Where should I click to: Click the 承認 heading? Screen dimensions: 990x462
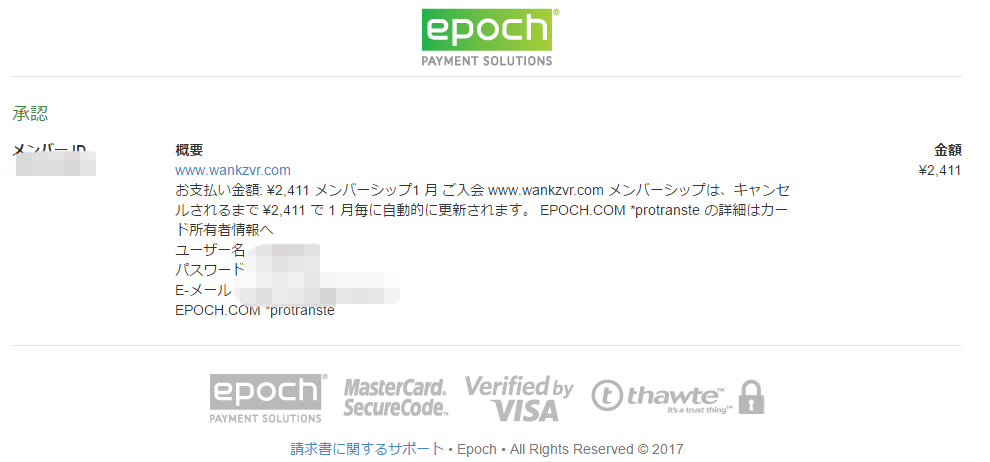30,114
